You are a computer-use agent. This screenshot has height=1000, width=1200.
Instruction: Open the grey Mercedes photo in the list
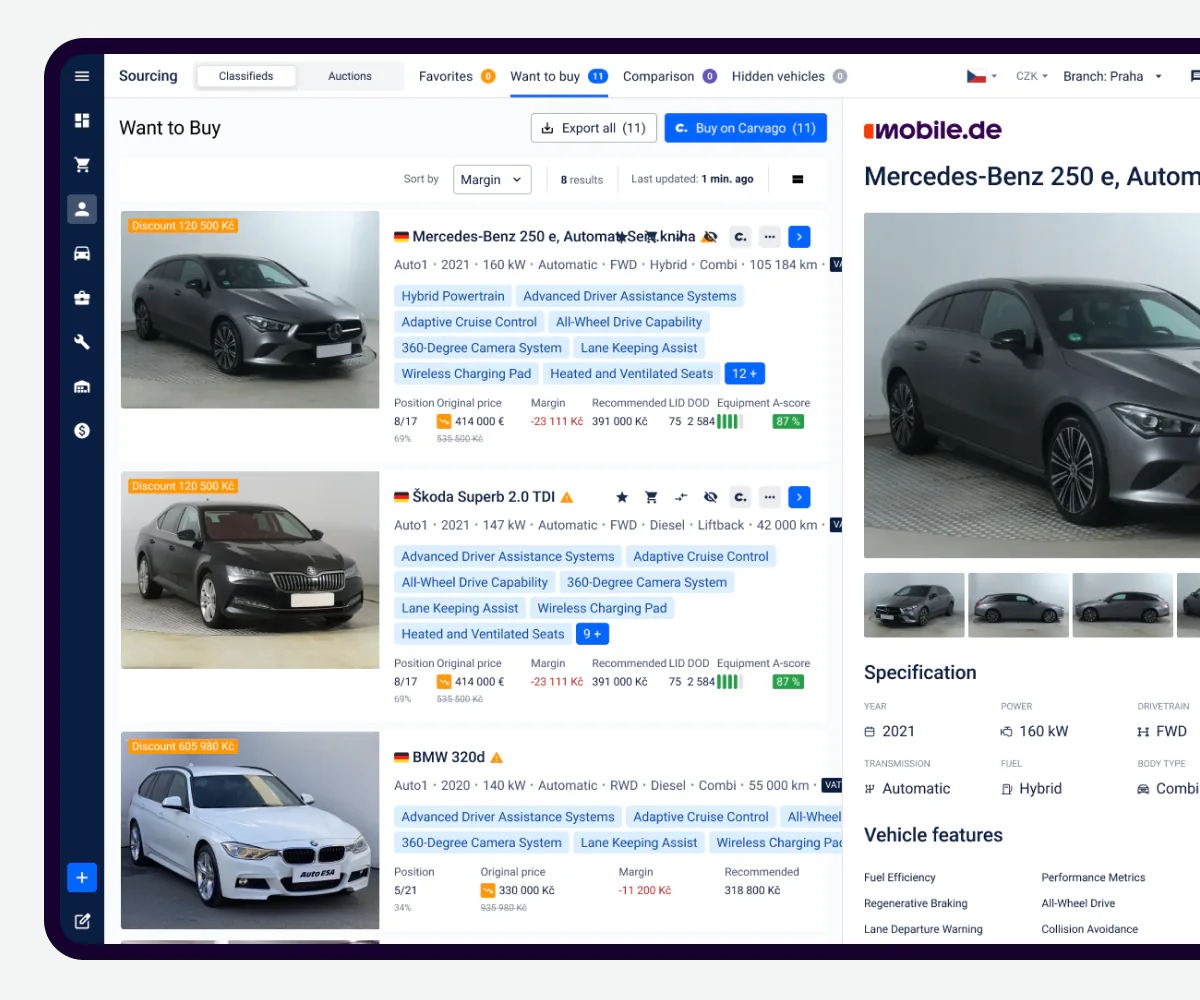coord(250,310)
